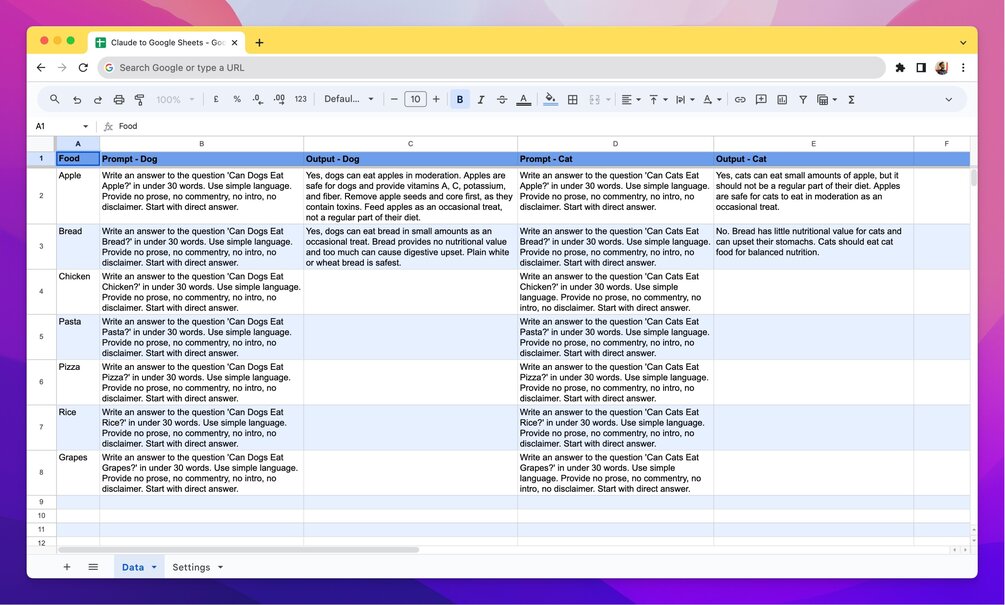Format as currency with pound icon
The height and width of the screenshot is (605, 1005).
pyautogui.click(x=216, y=99)
